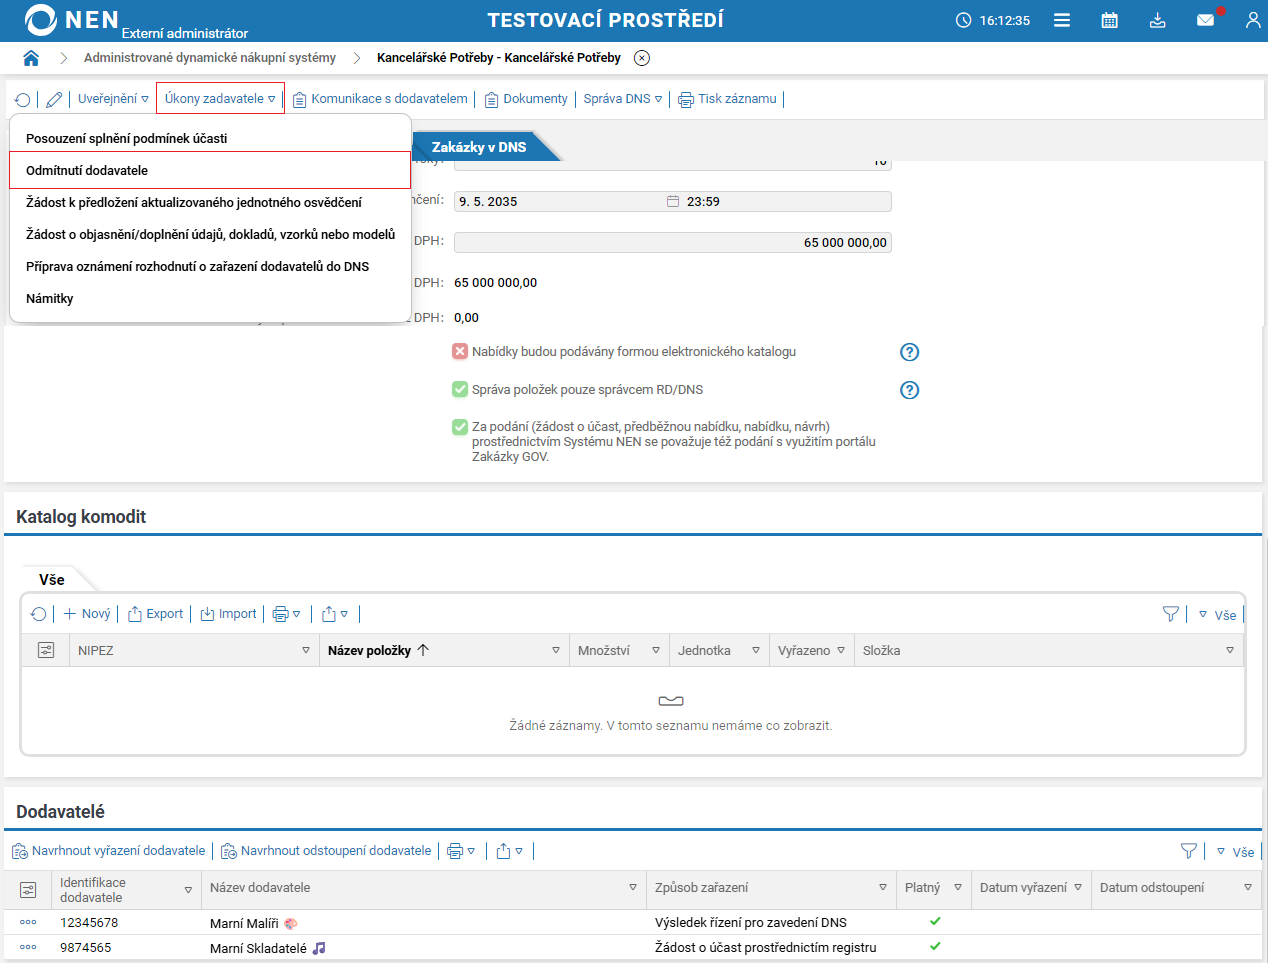Image resolution: width=1268 pixels, height=963 pixels.
Task: Open Administrované dynamické nákupní systémy breadcrumb
Action: tap(210, 58)
